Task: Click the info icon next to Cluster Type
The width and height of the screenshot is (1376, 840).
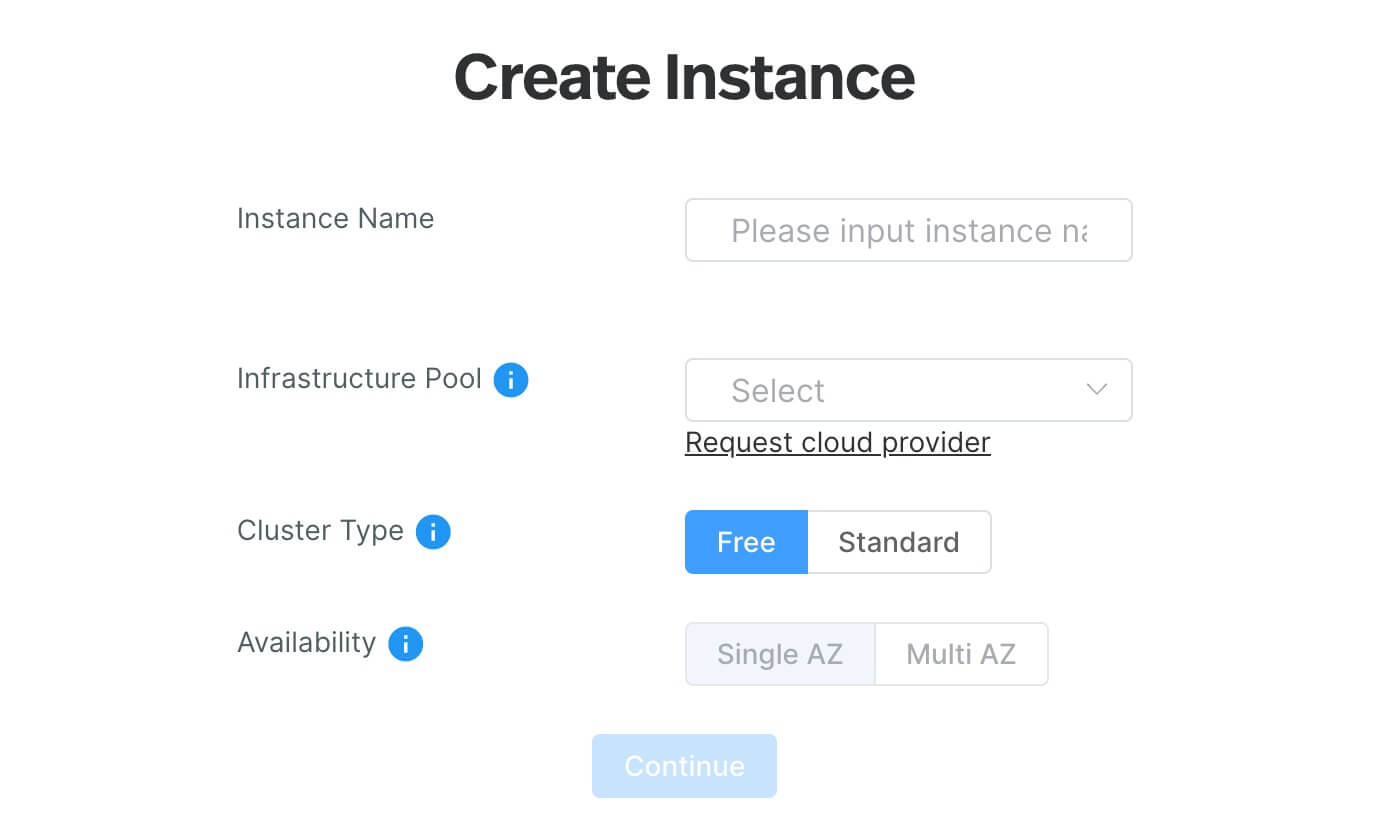Action: pyautogui.click(x=433, y=532)
